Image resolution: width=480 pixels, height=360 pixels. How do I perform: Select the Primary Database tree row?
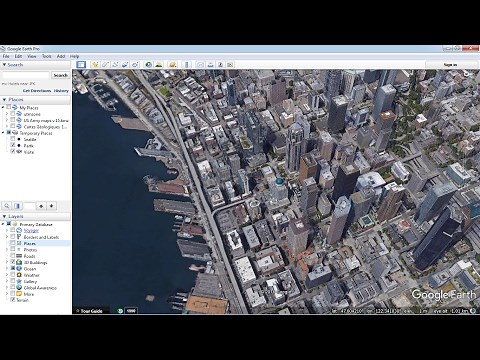point(36,224)
